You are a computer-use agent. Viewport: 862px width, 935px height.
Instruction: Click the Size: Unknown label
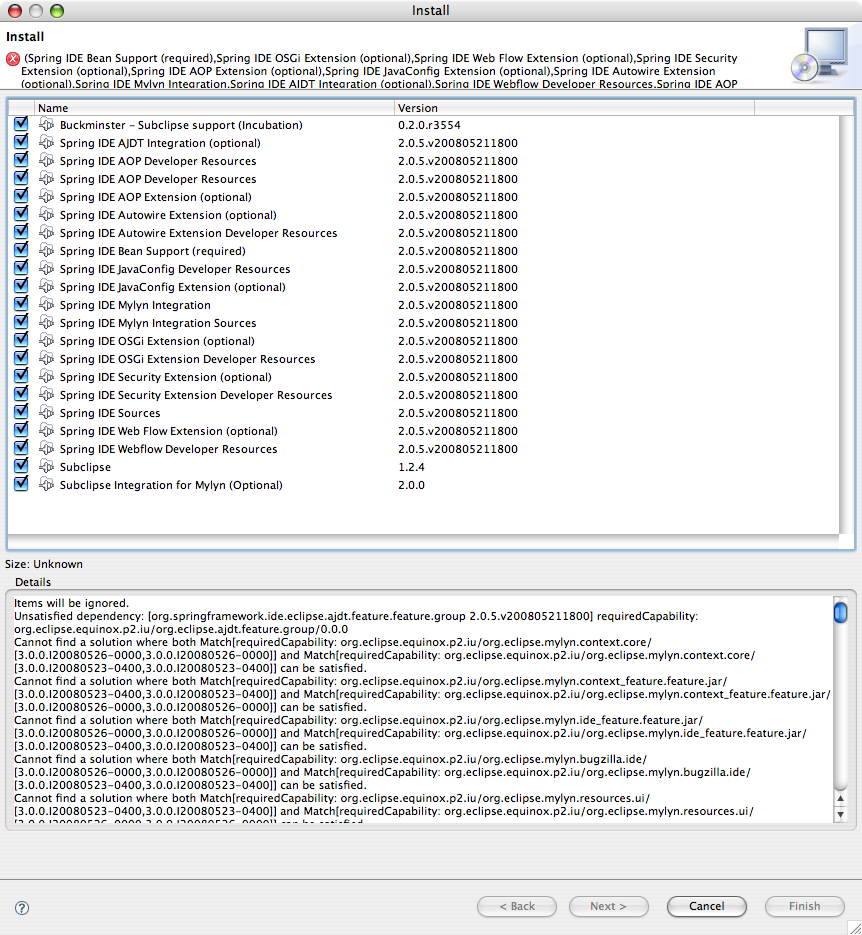pos(44,564)
